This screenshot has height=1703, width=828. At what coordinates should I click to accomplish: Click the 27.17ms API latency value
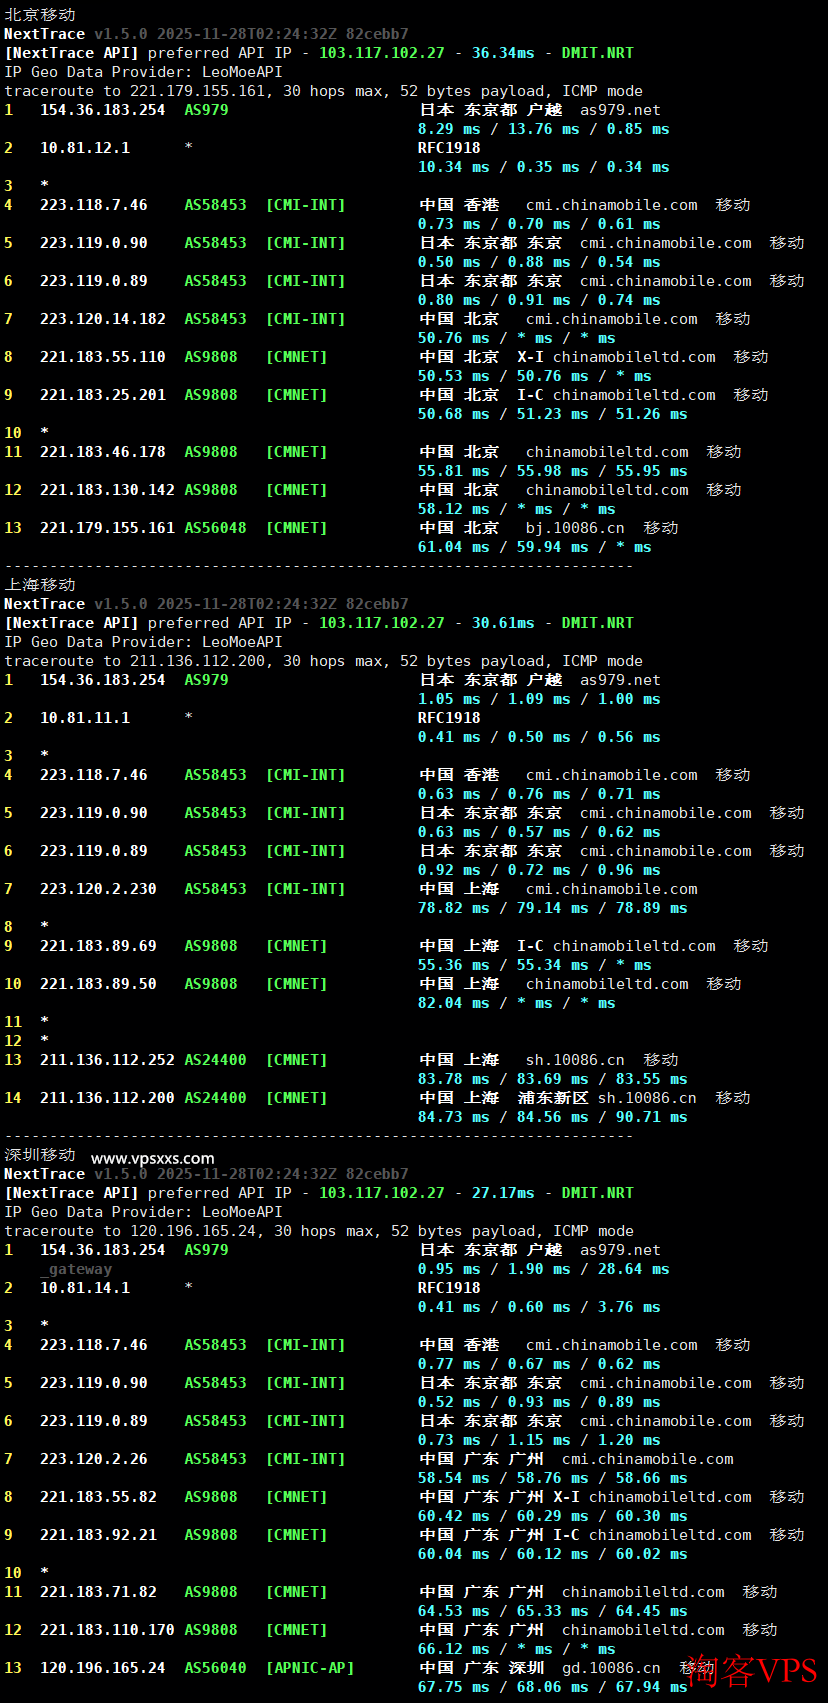coord(503,1193)
